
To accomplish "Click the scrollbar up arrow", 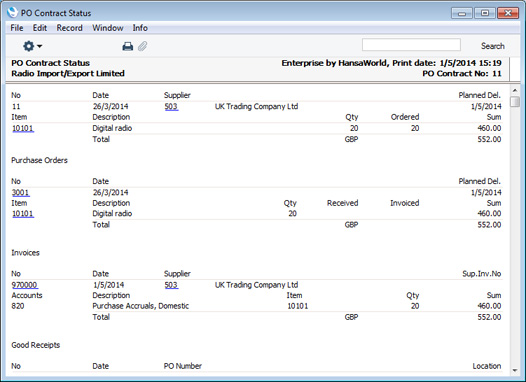I will [515, 91].
